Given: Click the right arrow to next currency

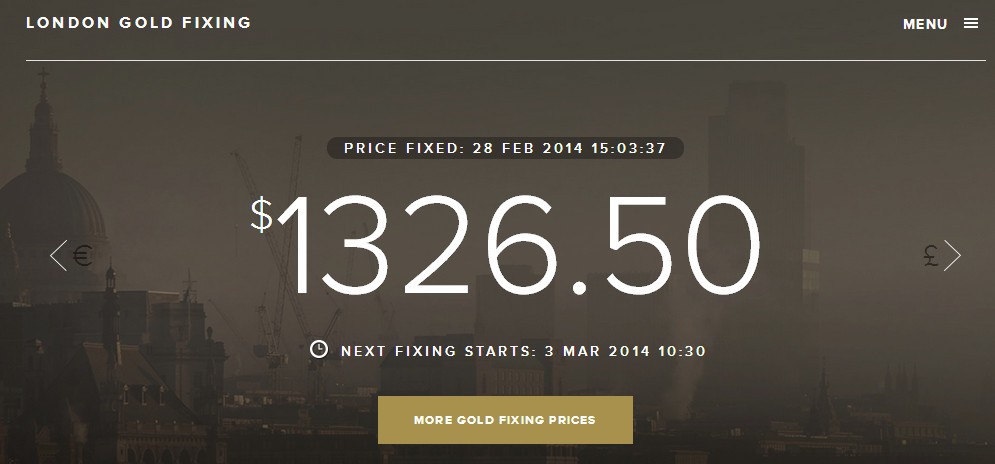Looking at the screenshot, I should point(952,256).
